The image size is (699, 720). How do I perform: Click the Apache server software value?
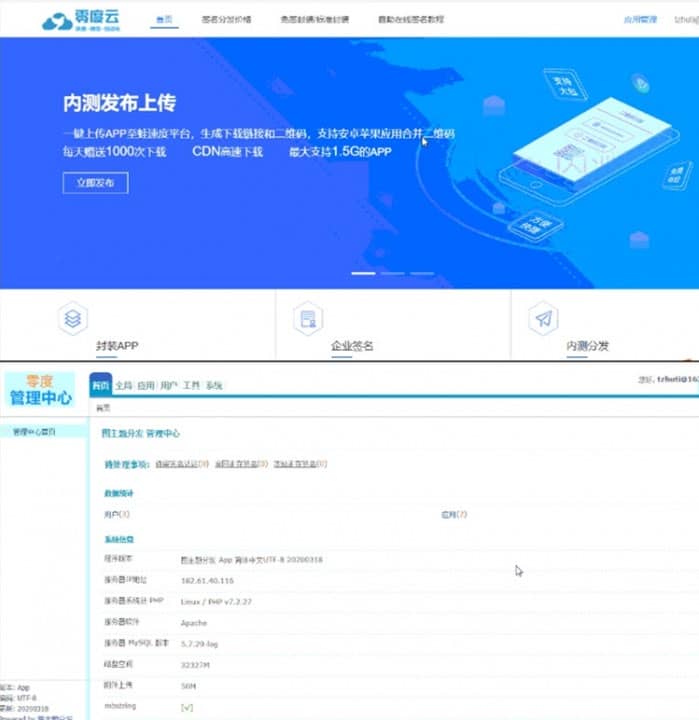pos(194,623)
